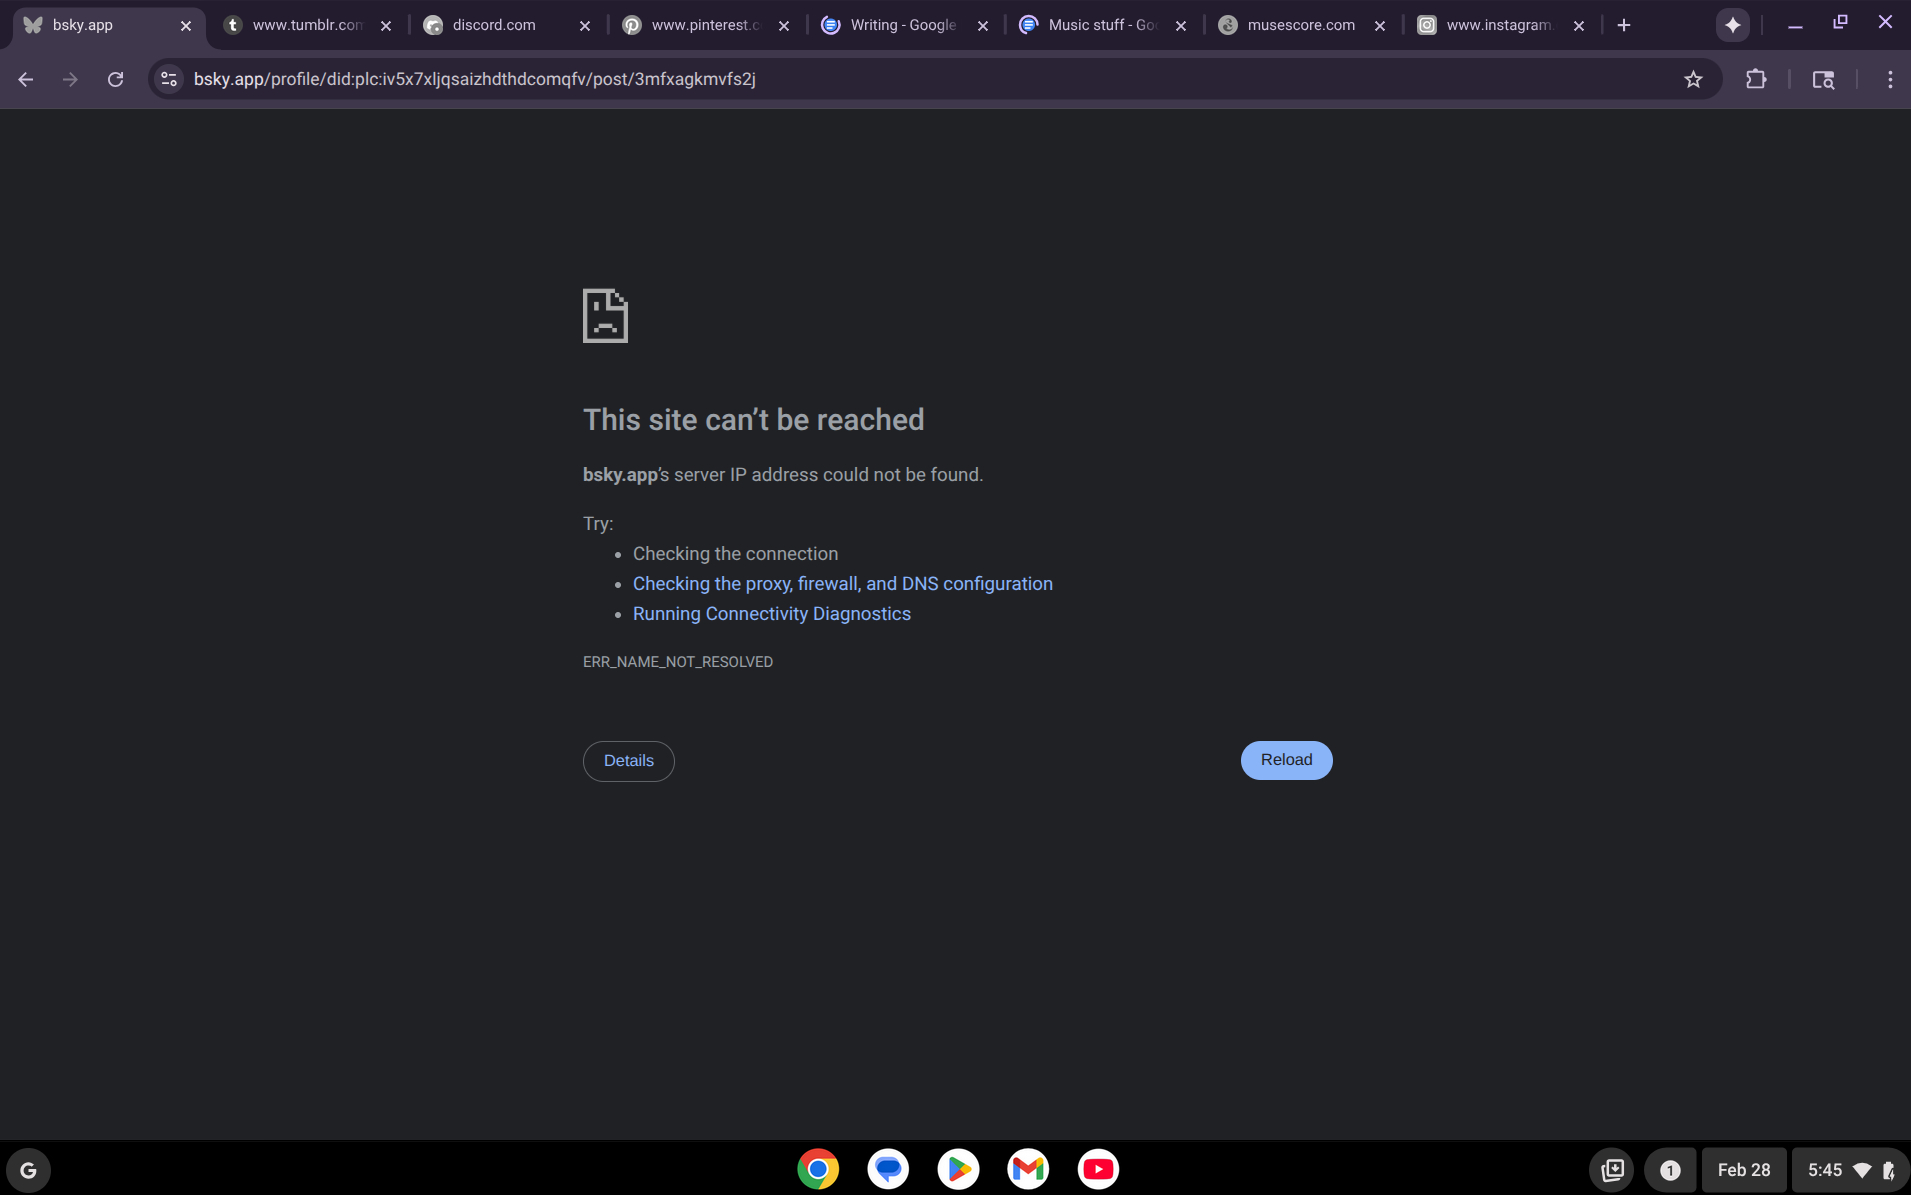Close the discord.com tab
1911x1195 pixels.
coord(585,26)
